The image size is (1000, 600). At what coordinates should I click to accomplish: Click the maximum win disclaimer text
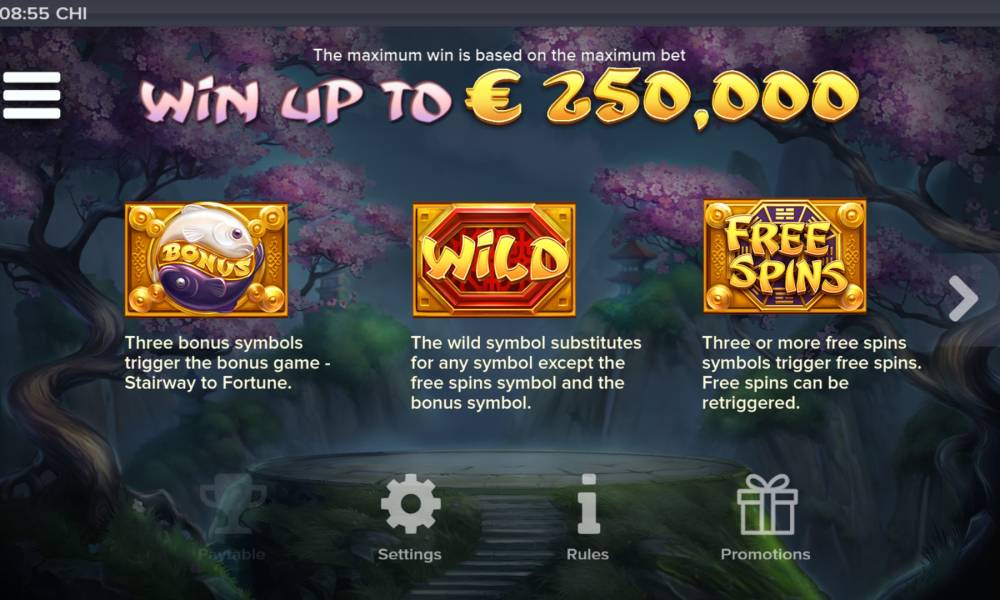pyautogui.click(x=499, y=55)
